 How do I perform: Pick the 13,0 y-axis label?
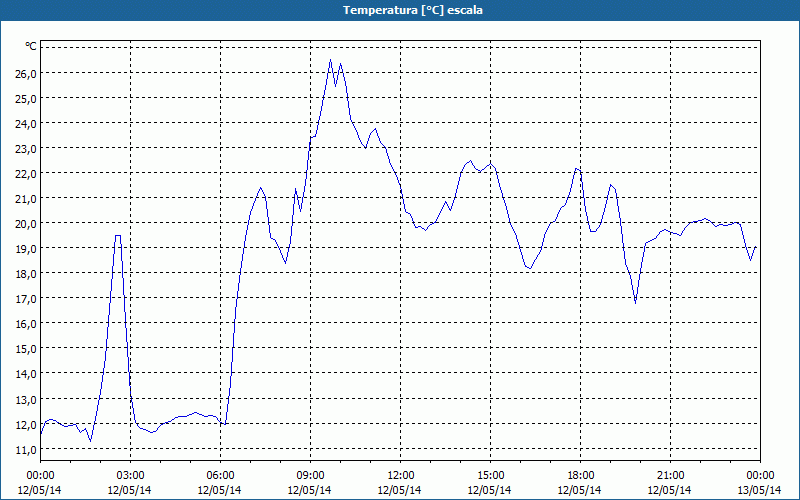[x=26, y=399]
